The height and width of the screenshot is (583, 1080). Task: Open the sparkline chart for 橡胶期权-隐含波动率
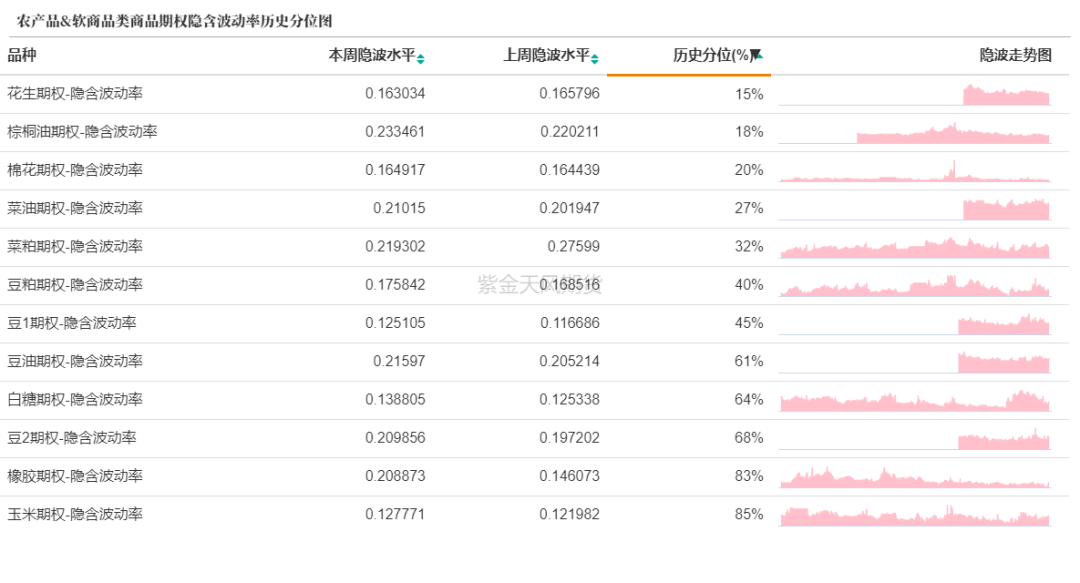915,476
